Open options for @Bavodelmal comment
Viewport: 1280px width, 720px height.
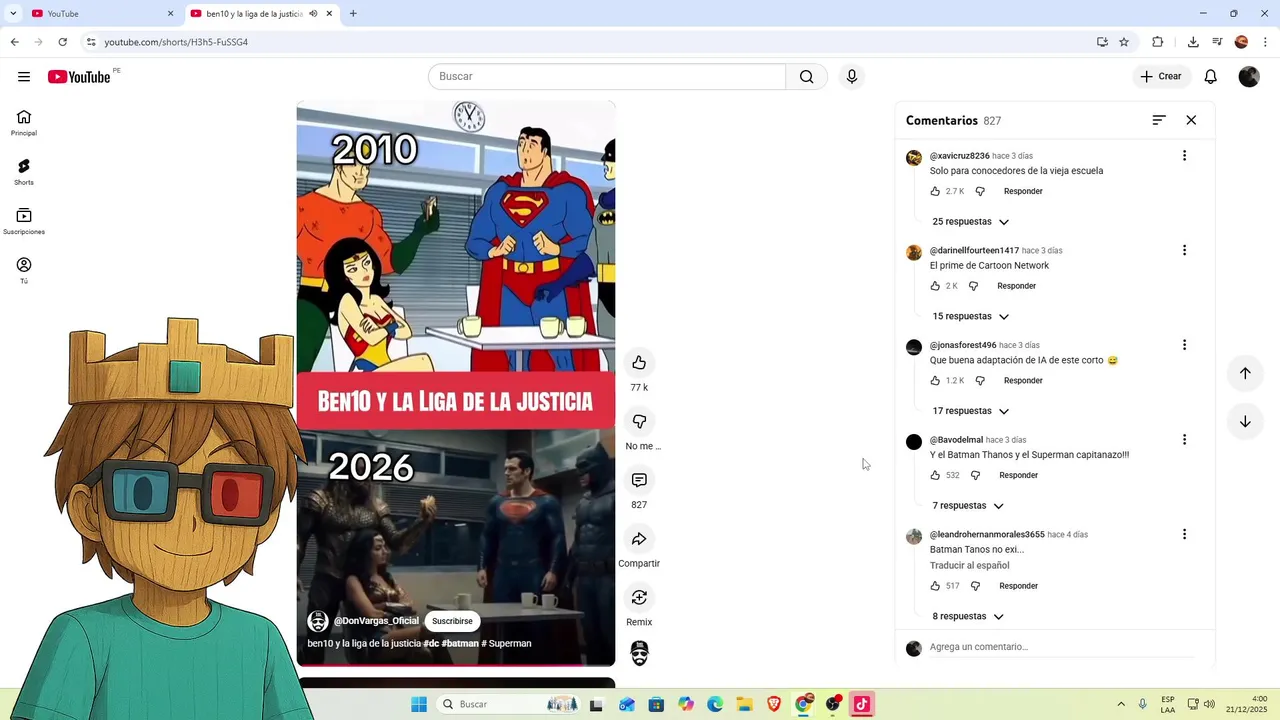[x=1184, y=440]
